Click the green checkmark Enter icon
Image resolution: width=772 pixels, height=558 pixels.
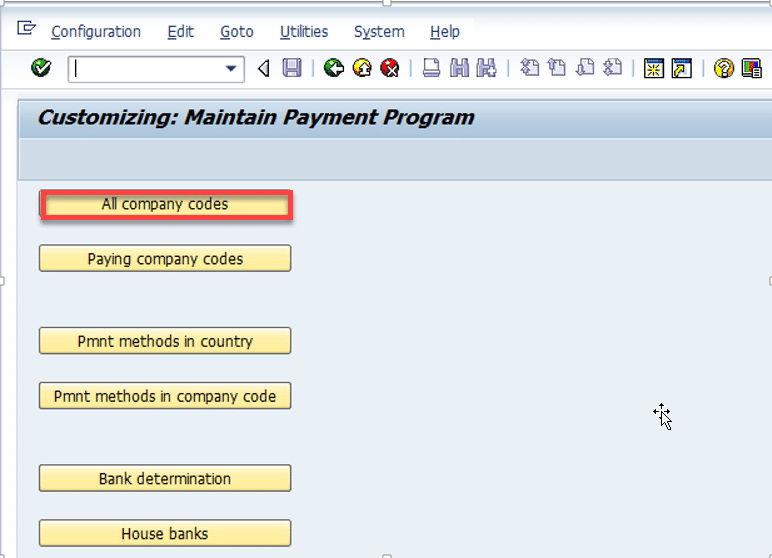pos(41,68)
